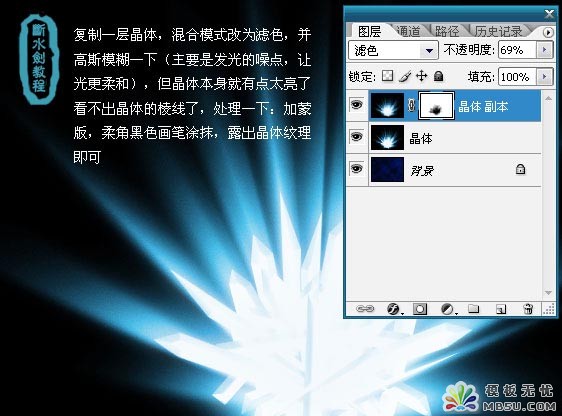The height and width of the screenshot is (416, 562).
Task: Click the 不透明度 69% field
Action: (517, 50)
